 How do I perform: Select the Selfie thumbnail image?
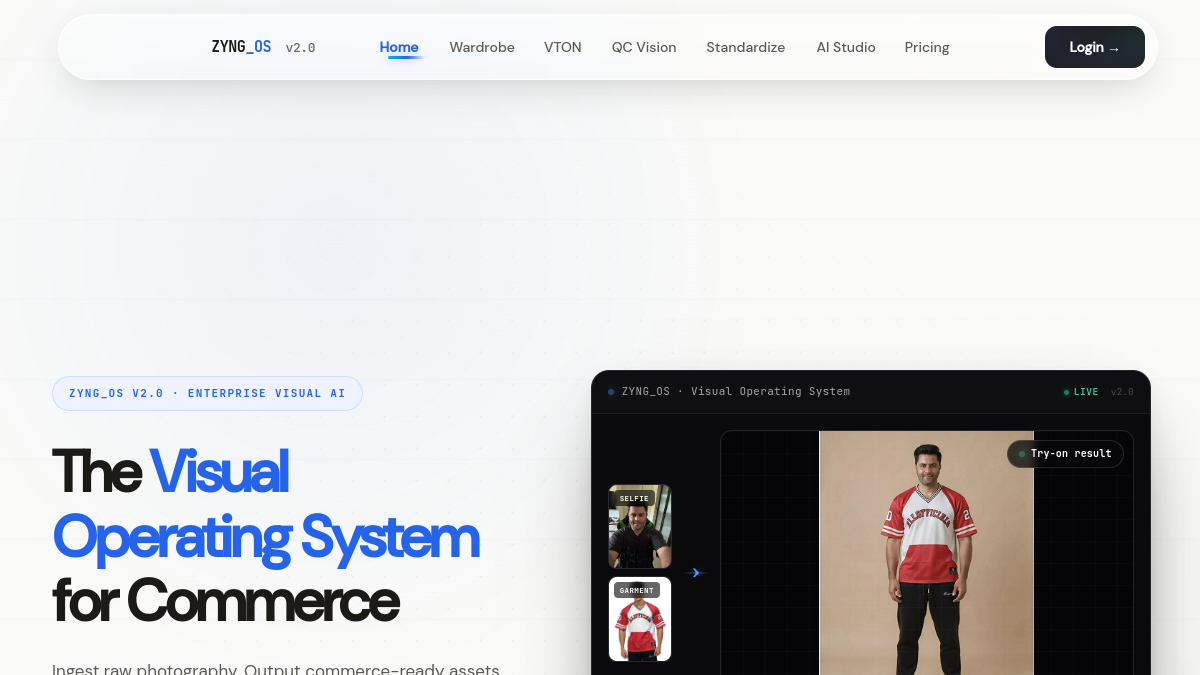point(640,527)
